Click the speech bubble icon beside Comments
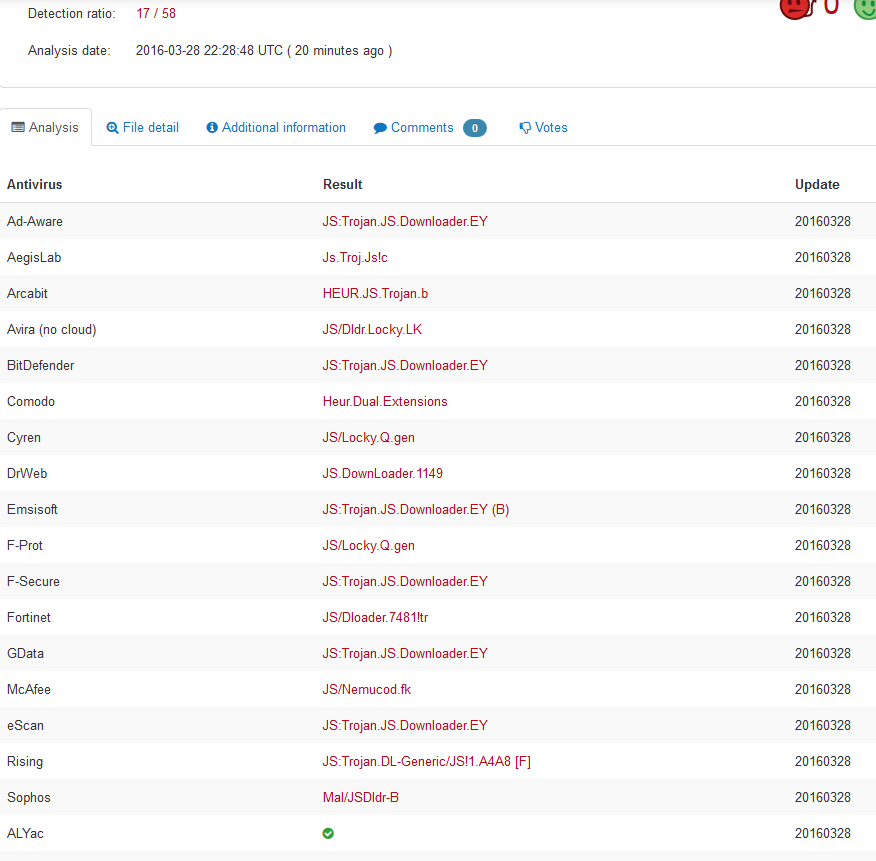The image size is (876, 861). point(380,128)
